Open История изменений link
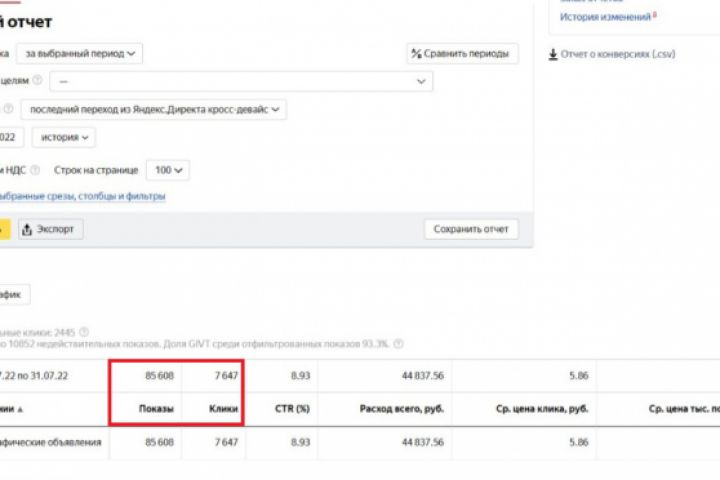The width and height of the screenshot is (720, 480). click(605, 17)
